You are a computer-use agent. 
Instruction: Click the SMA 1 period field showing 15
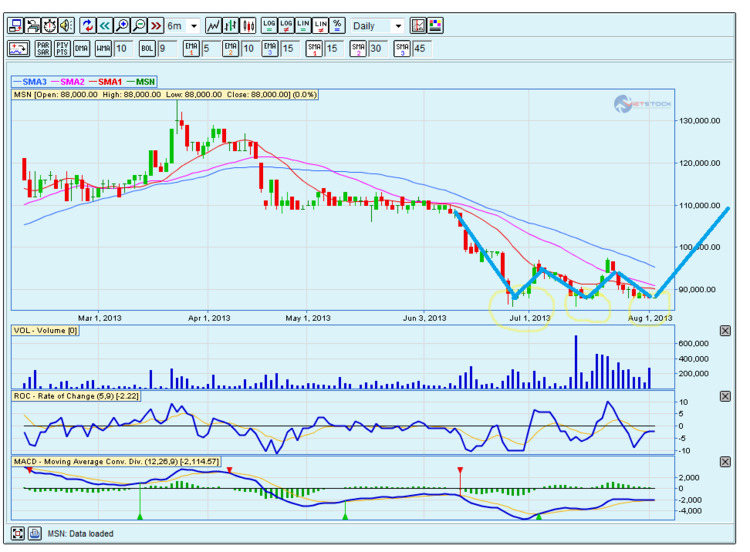pos(334,48)
